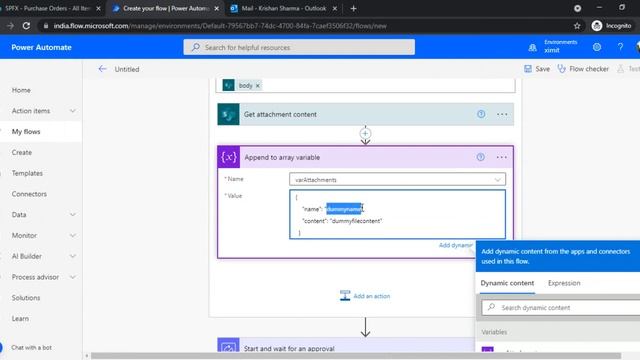Click the search magnifier in the header search
Image resolution: width=640 pixels, height=360 pixels.
(196, 47)
